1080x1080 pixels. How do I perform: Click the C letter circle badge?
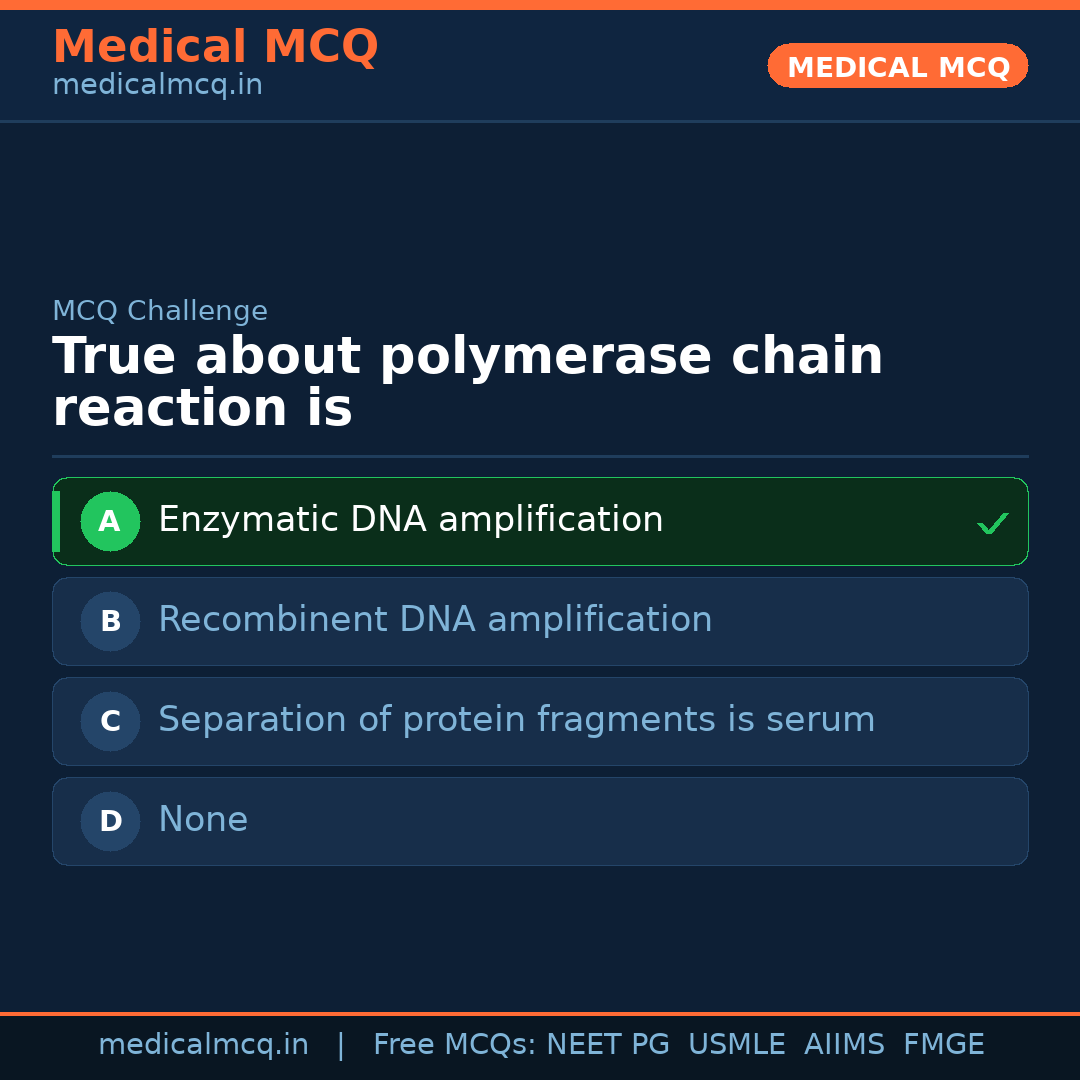[x=110, y=721]
